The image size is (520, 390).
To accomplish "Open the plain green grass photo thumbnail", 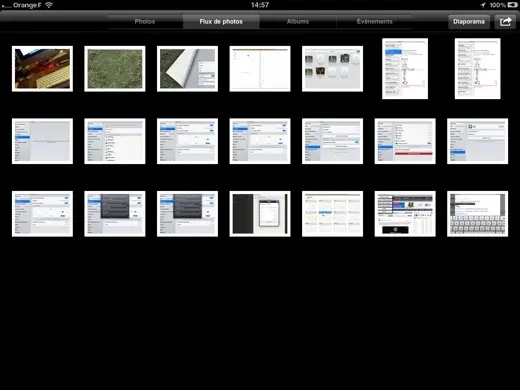I will [x=115, y=69].
